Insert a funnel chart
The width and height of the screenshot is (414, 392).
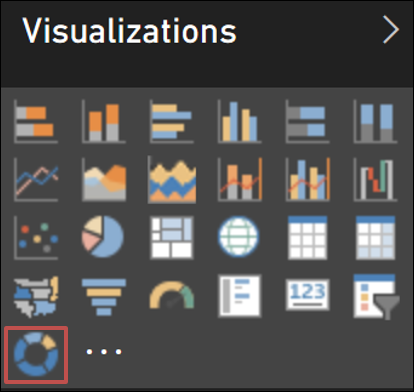coord(104,297)
